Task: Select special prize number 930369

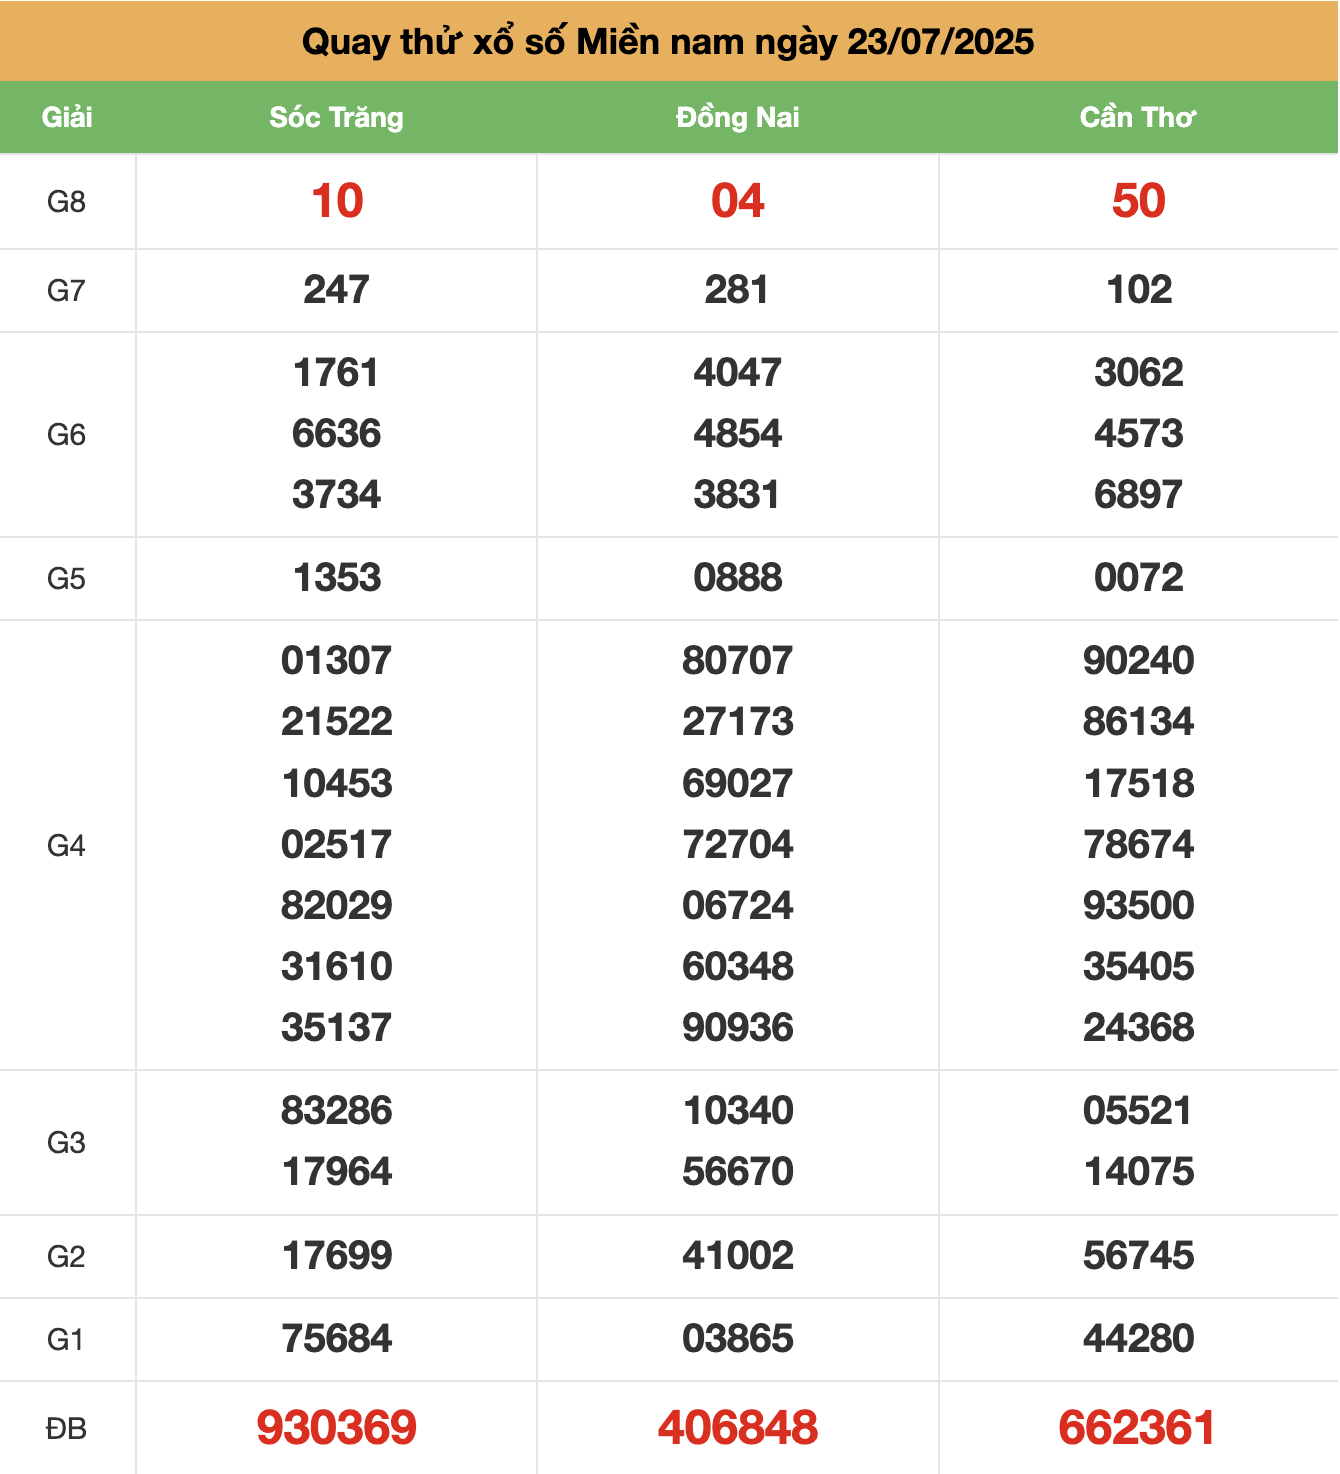Action: tap(336, 1427)
